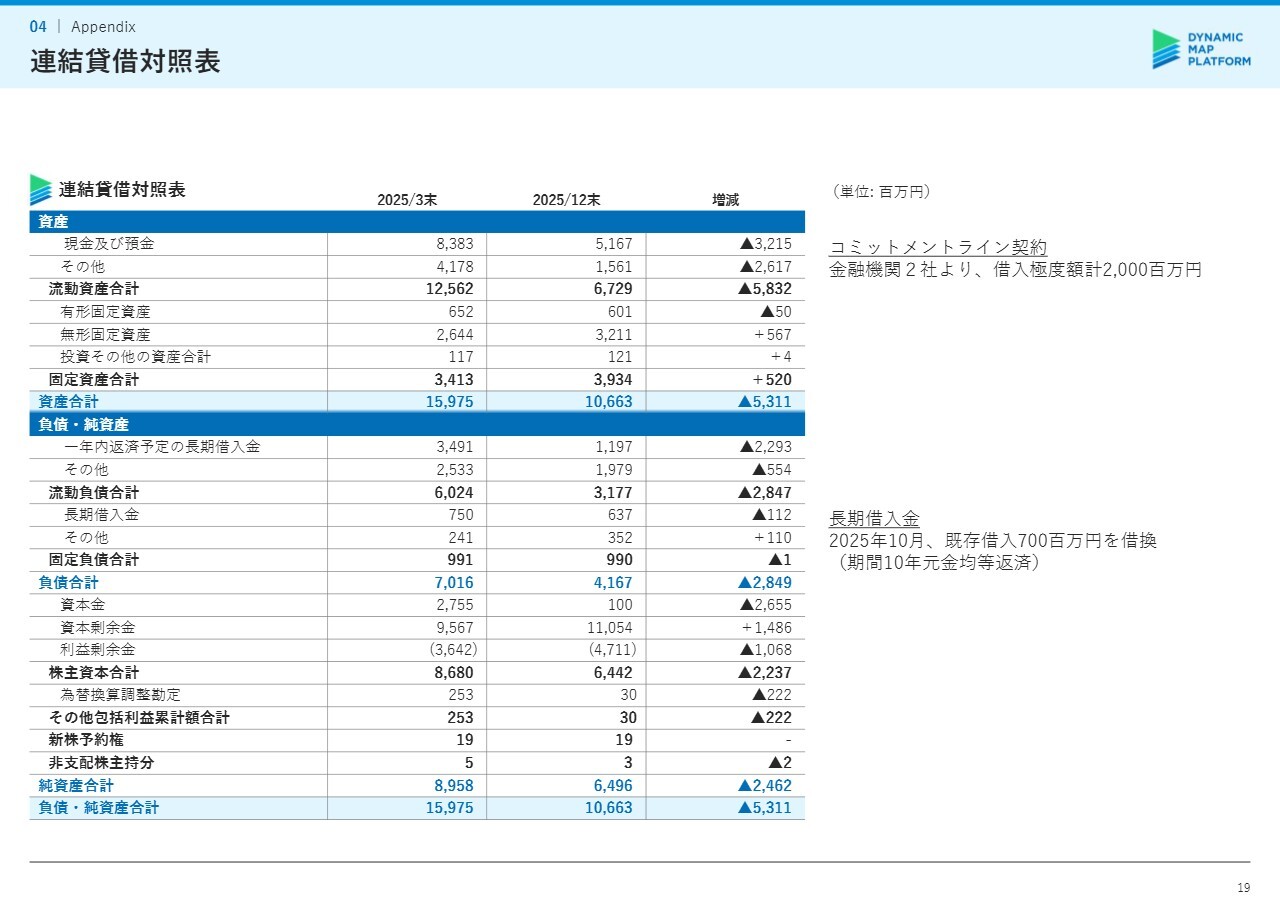Click the 負債合計 row label
This screenshot has height=905, width=1280.
coord(69,582)
